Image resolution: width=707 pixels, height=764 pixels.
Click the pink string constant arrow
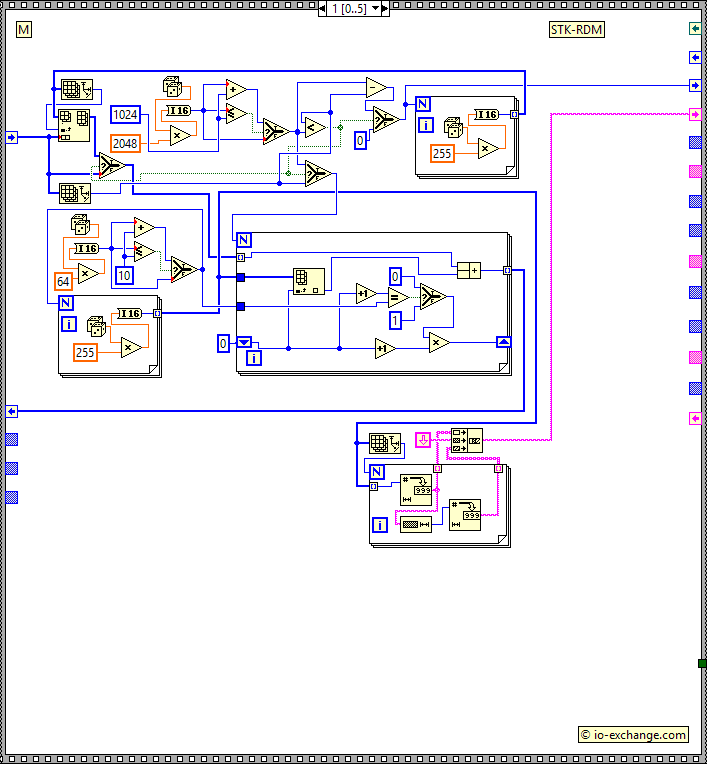tap(423, 440)
